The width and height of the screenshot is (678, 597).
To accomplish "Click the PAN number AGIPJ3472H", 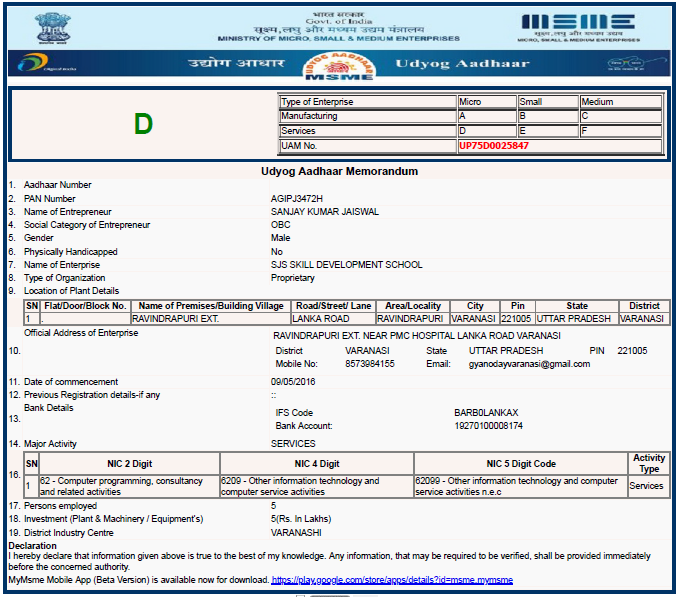I will pyautogui.click(x=297, y=199).
